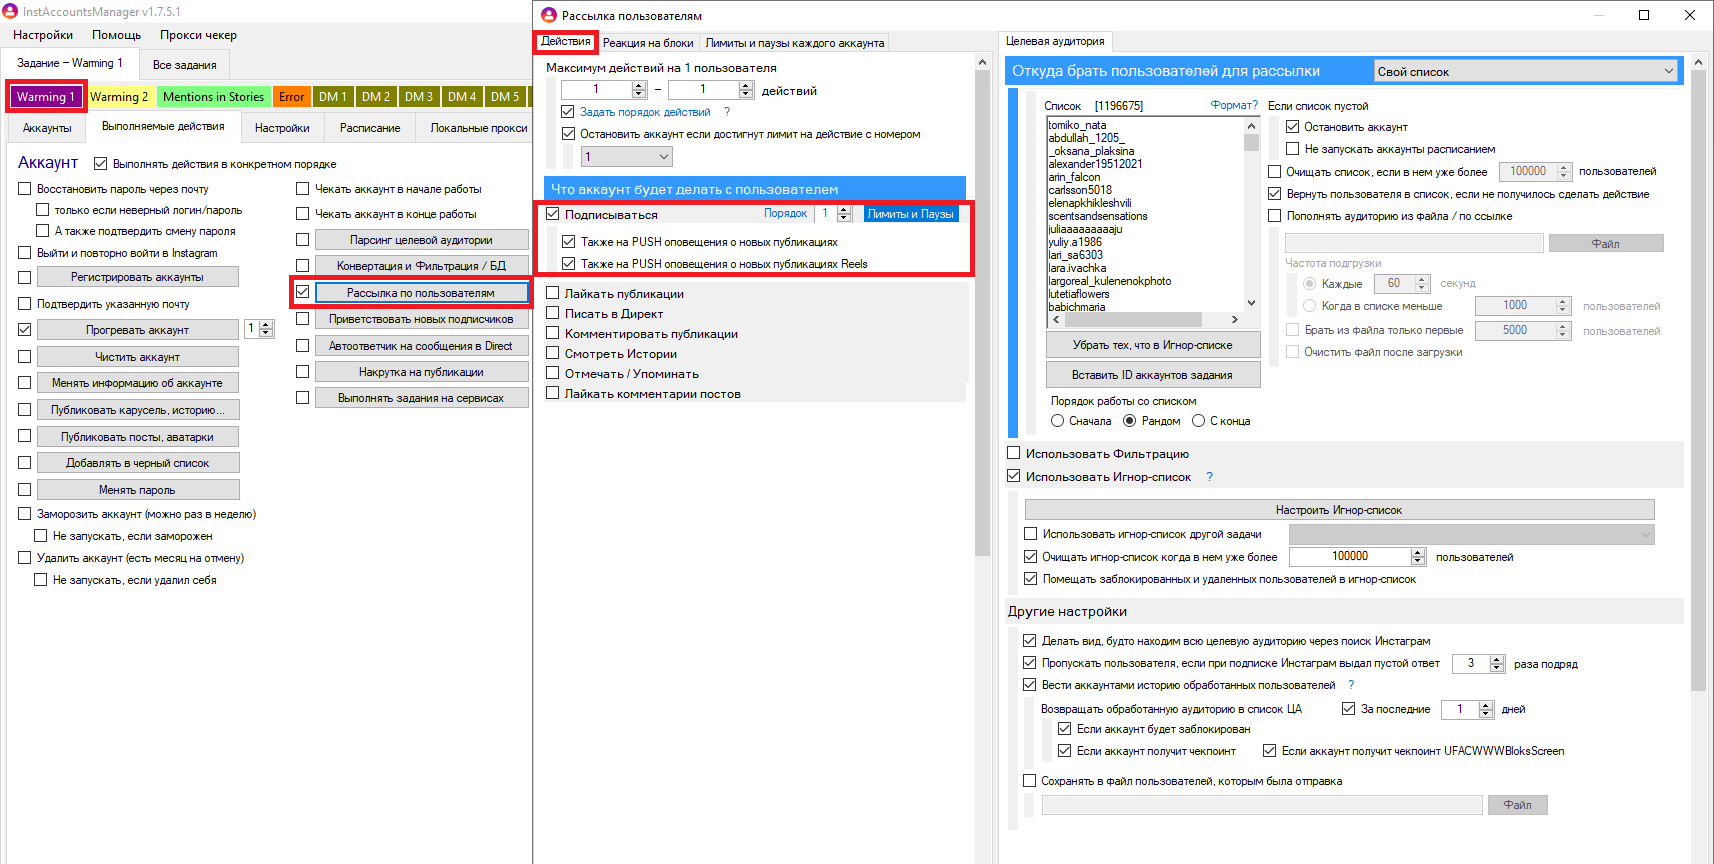
Task: Open the ? help next to Использовать Игнор-список
Action: click(x=1209, y=477)
